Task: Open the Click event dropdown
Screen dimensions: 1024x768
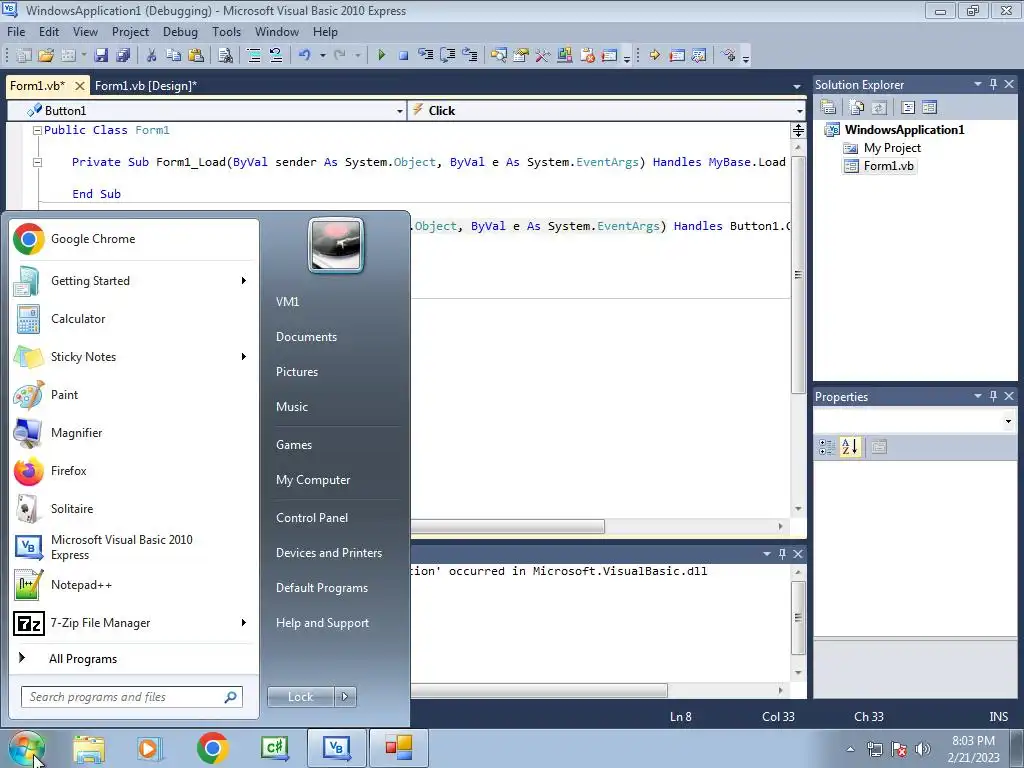Action: coord(799,111)
